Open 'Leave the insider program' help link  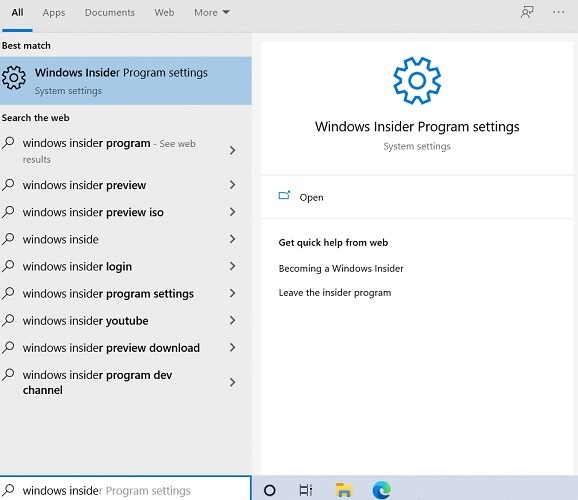click(x=335, y=293)
